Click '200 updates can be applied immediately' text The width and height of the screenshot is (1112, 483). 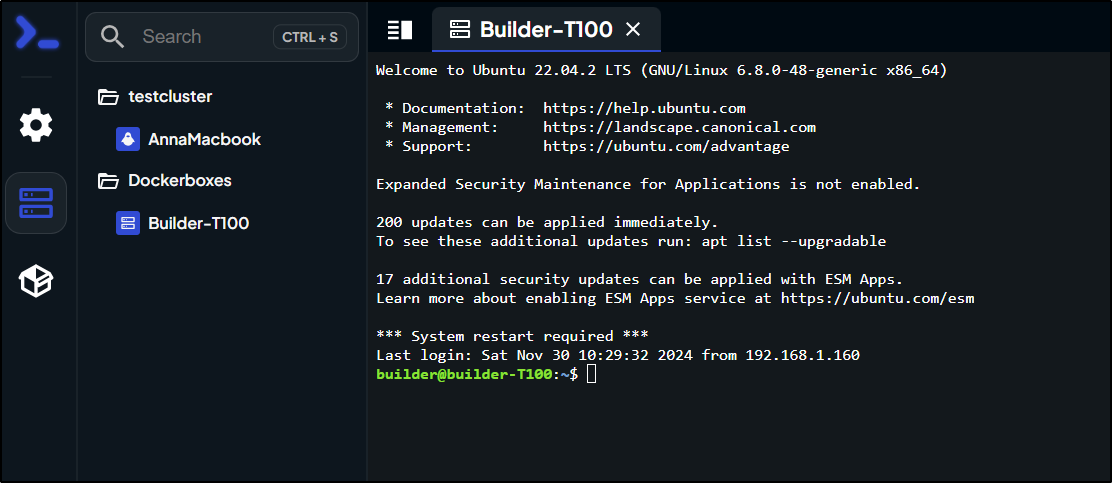pos(547,223)
